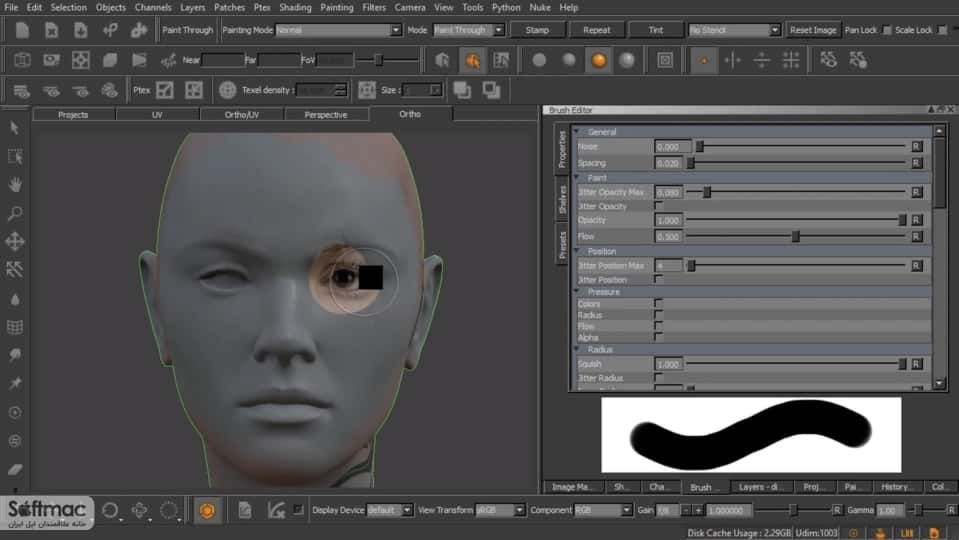This screenshot has width=959, height=540.
Task: Select the eraser tool at toolbar bottom
Action: [x=15, y=469]
